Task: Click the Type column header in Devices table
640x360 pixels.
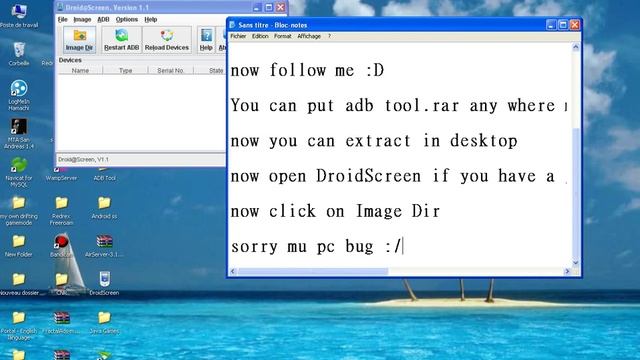Action: [125, 71]
